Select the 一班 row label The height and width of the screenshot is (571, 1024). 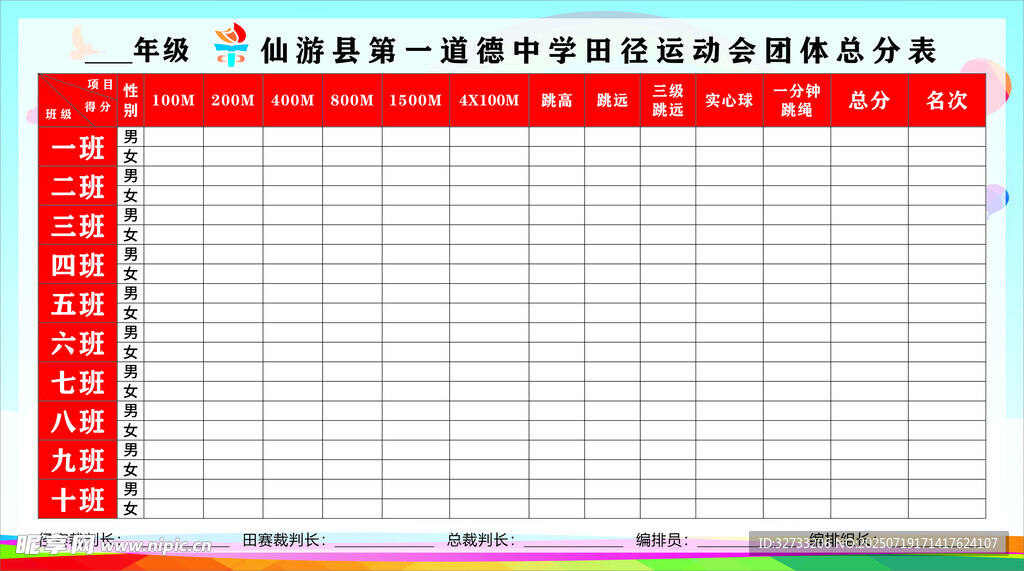click(x=78, y=148)
